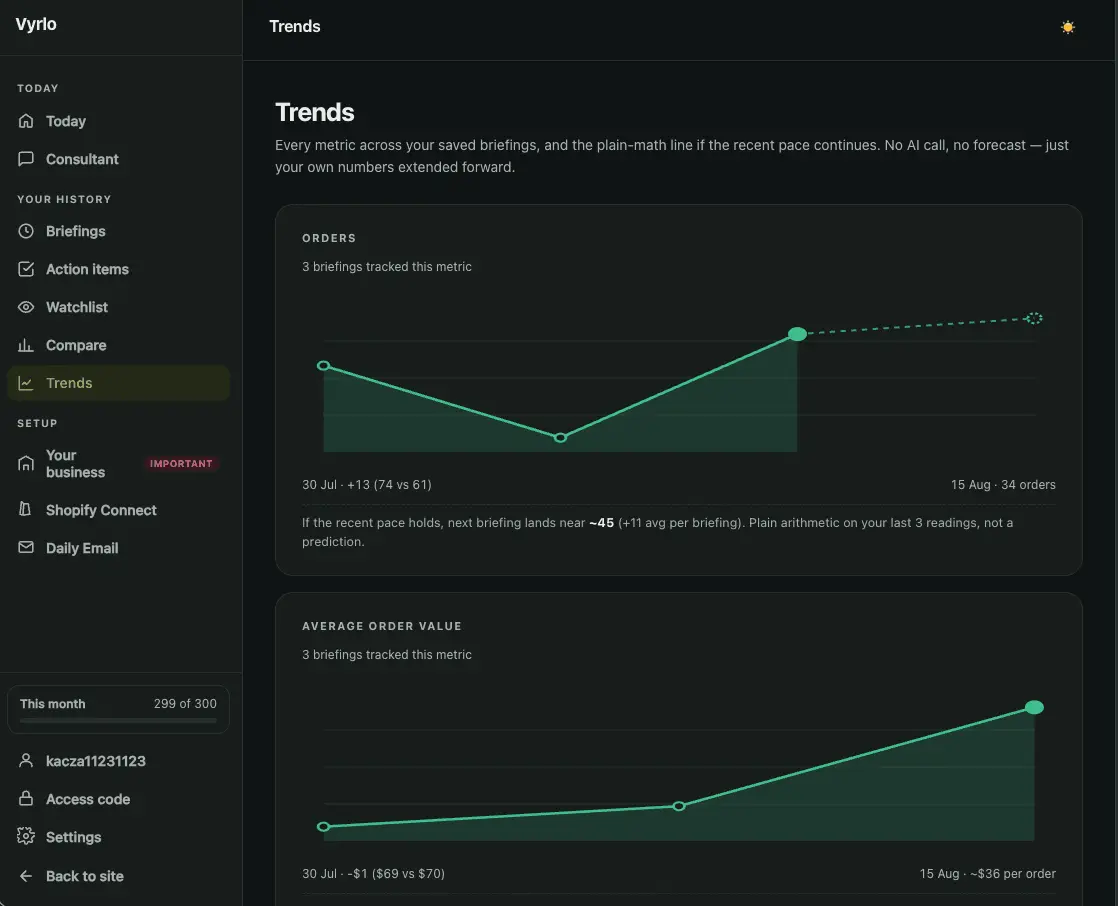Screen dimensions: 1118x906
Task: Click the Back to site arrow icon
Action: pos(26,876)
